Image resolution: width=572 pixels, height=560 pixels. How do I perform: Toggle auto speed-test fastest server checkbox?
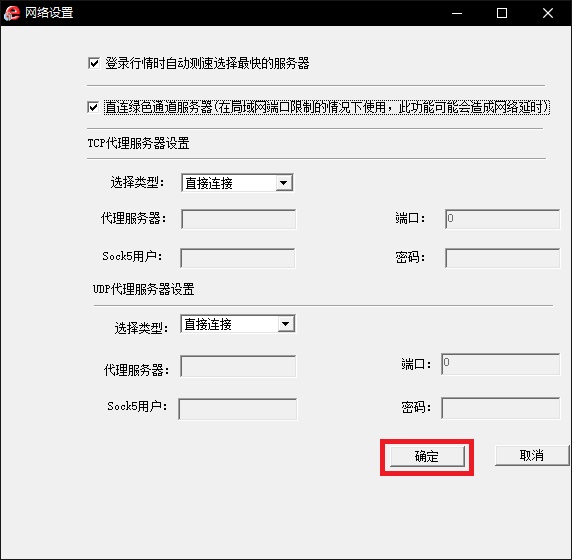coord(94,63)
